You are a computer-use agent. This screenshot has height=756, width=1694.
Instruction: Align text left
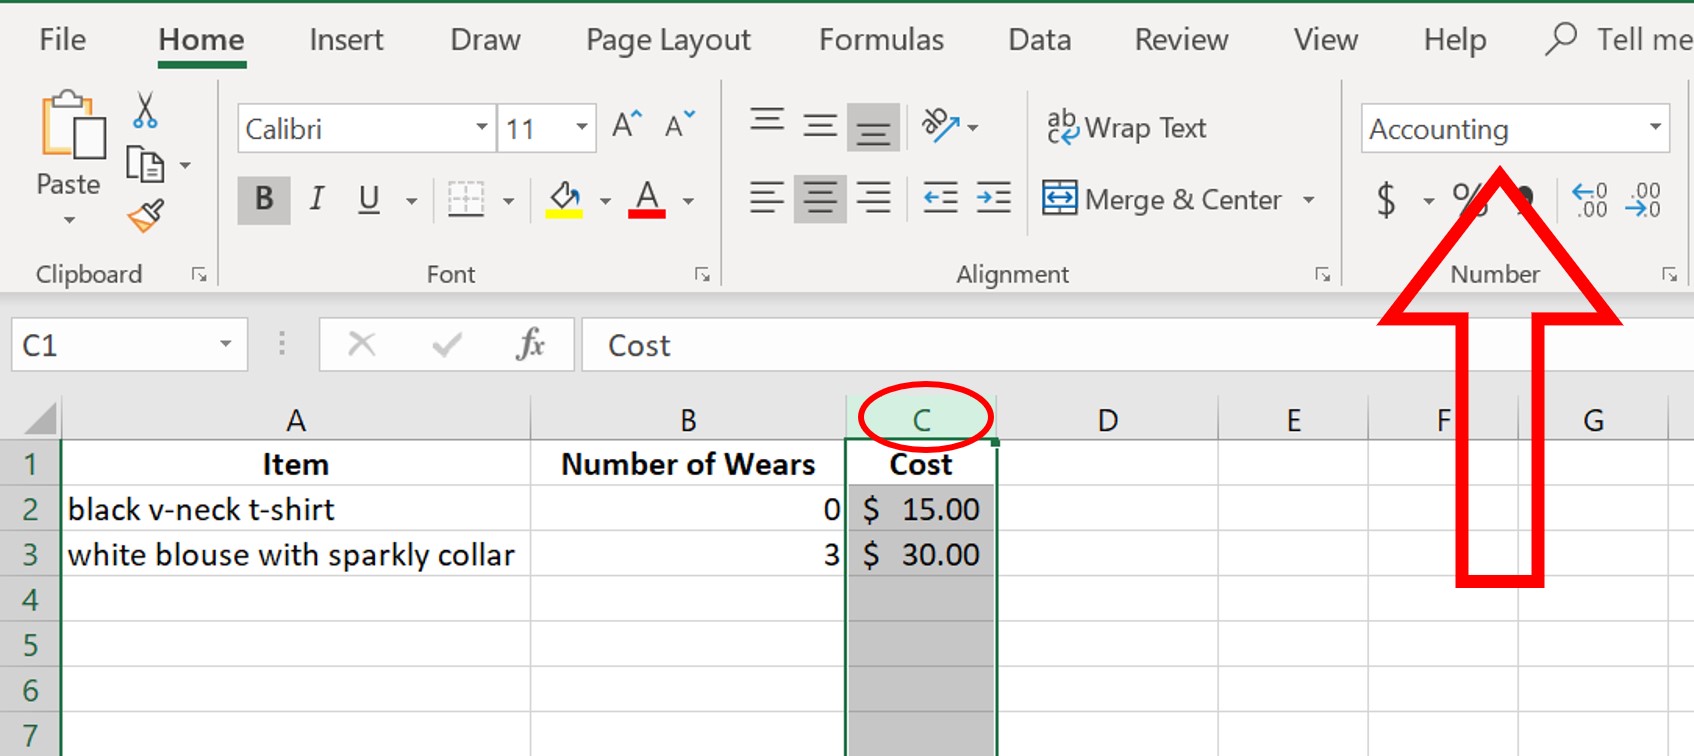click(x=767, y=198)
